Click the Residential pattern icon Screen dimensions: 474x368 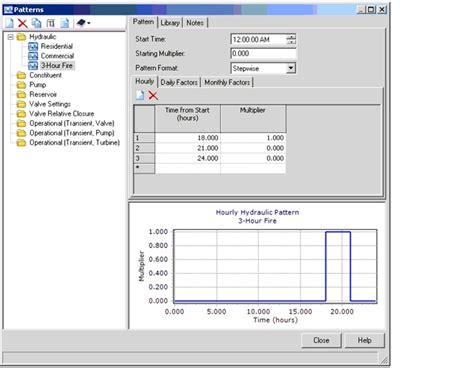(x=33, y=46)
